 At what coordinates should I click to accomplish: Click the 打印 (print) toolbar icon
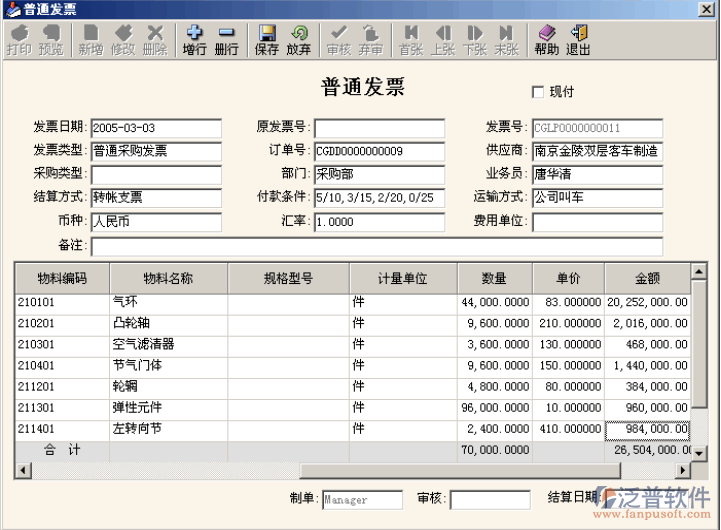click(18, 40)
